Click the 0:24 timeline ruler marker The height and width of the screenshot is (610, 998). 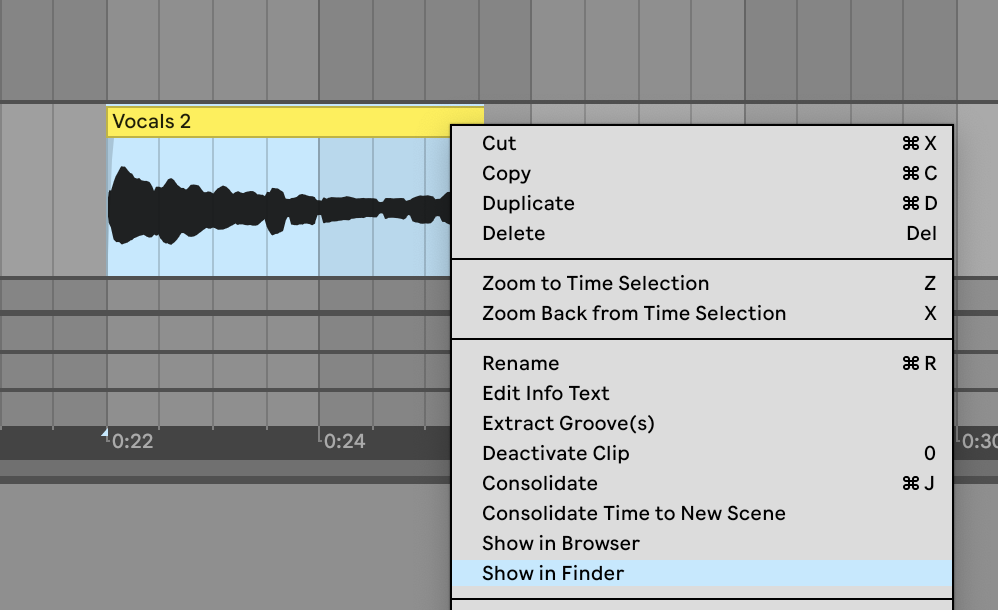(x=344, y=441)
